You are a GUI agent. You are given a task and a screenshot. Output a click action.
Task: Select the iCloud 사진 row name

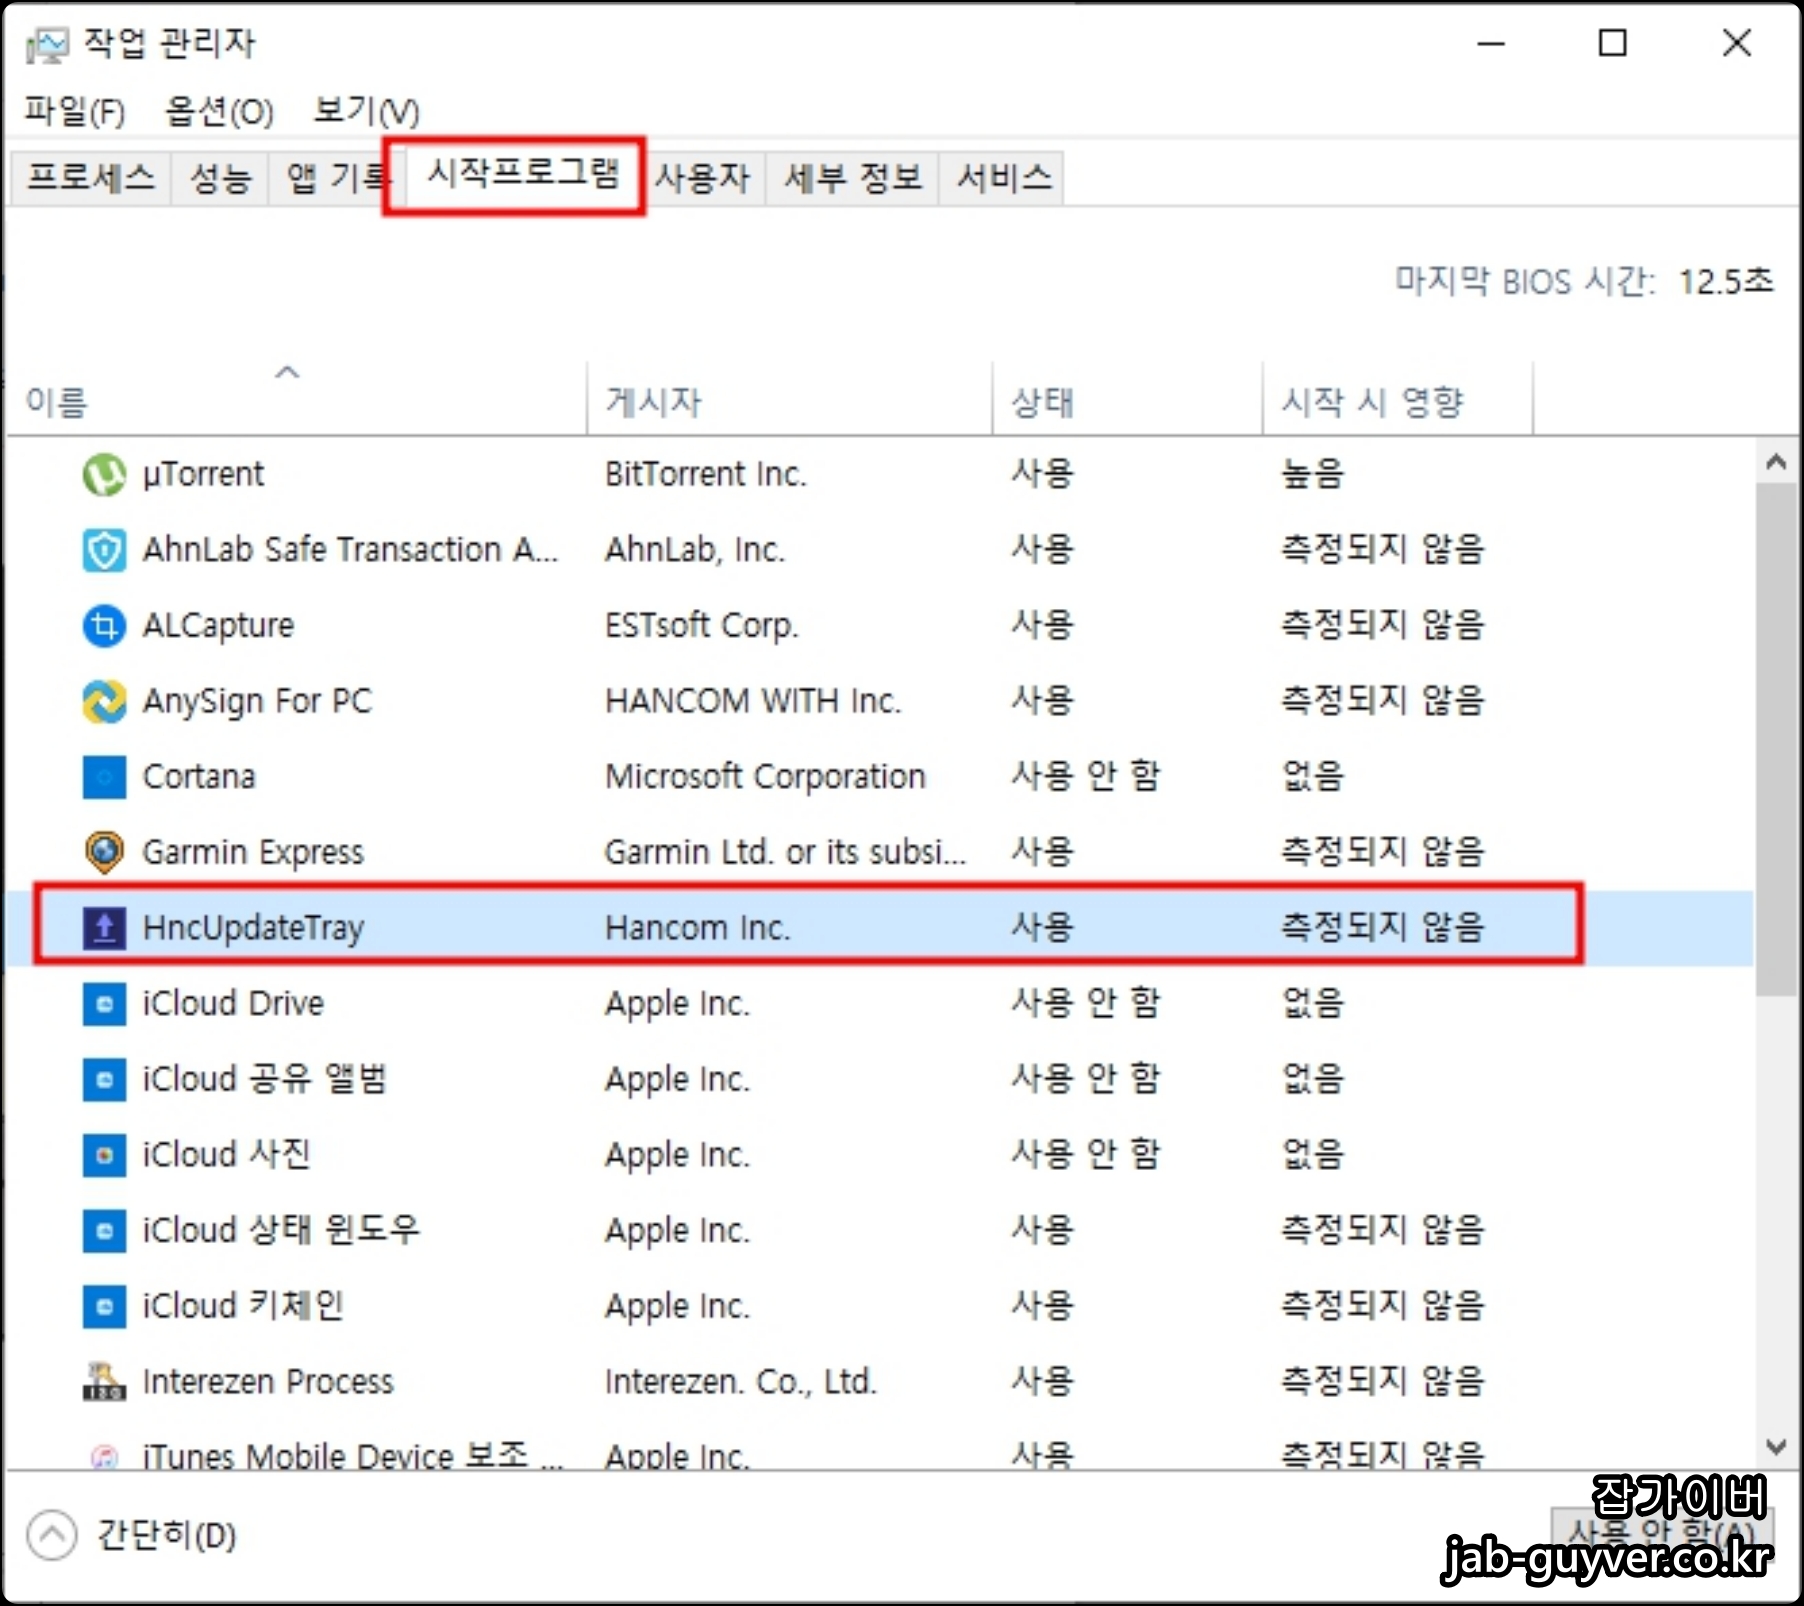pos(226,1155)
